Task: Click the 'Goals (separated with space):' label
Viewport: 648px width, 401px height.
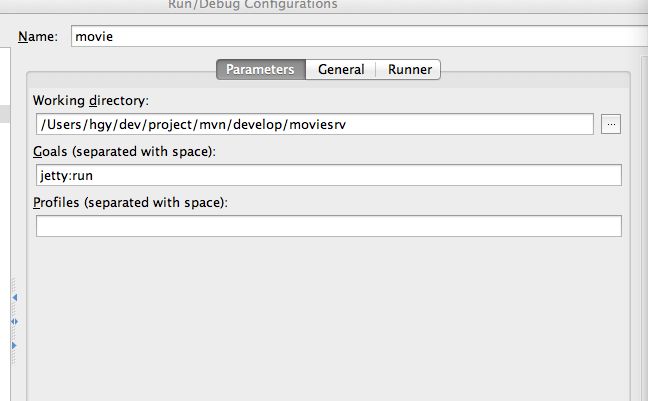Action: pyautogui.click(x=124, y=152)
